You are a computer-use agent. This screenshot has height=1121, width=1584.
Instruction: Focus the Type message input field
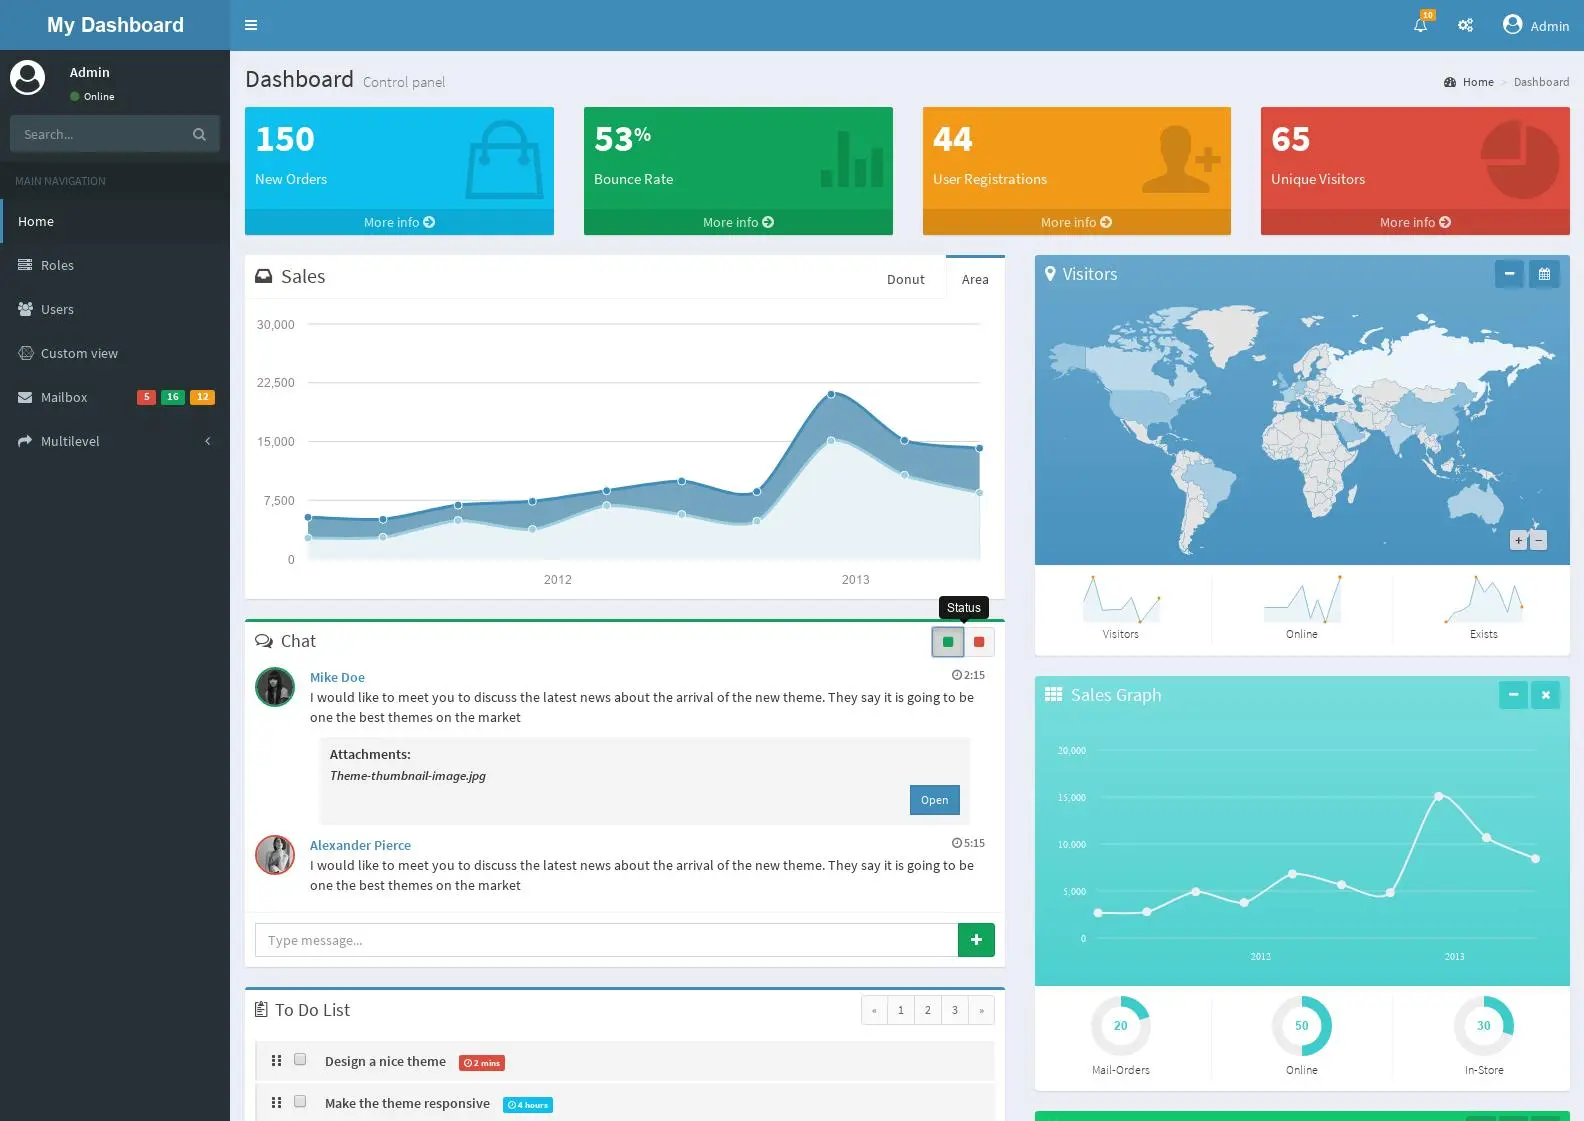point(606,940)
